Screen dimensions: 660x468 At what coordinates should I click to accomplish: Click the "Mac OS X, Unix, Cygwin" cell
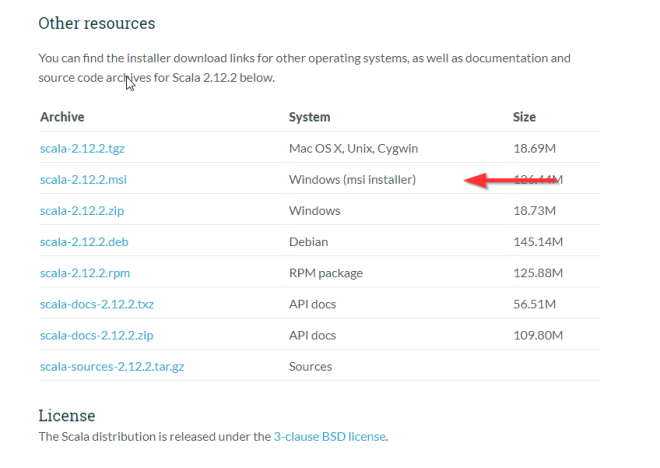pyautogui.click(x=353, y=148)
